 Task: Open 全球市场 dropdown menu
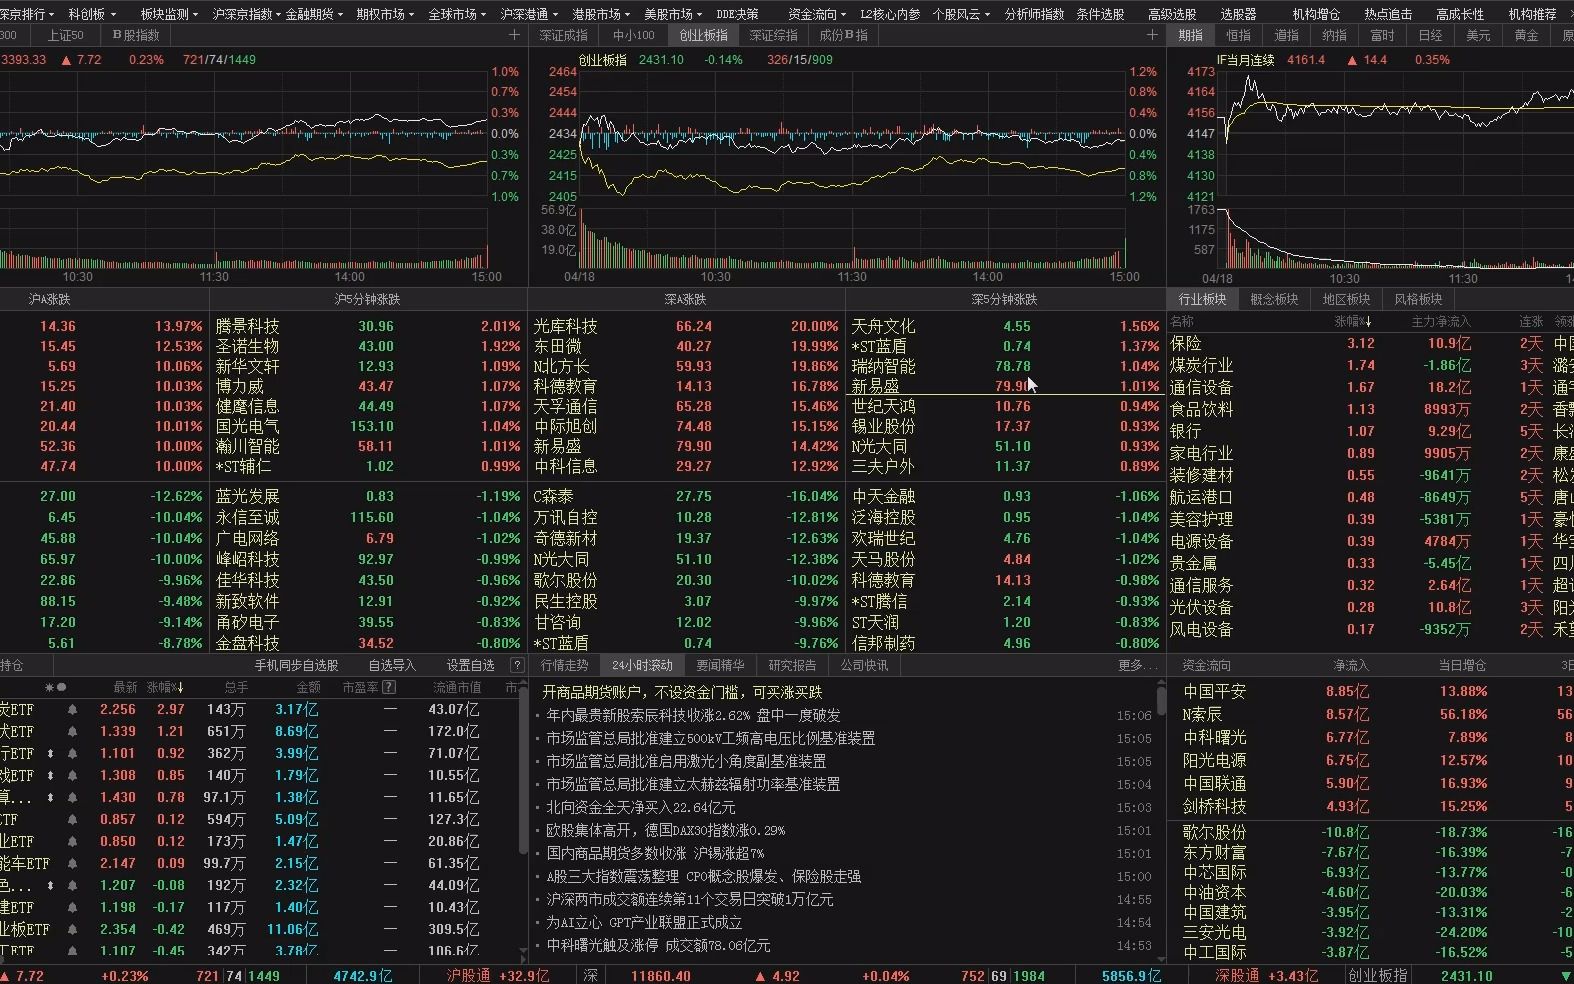(x=457, y=14)
